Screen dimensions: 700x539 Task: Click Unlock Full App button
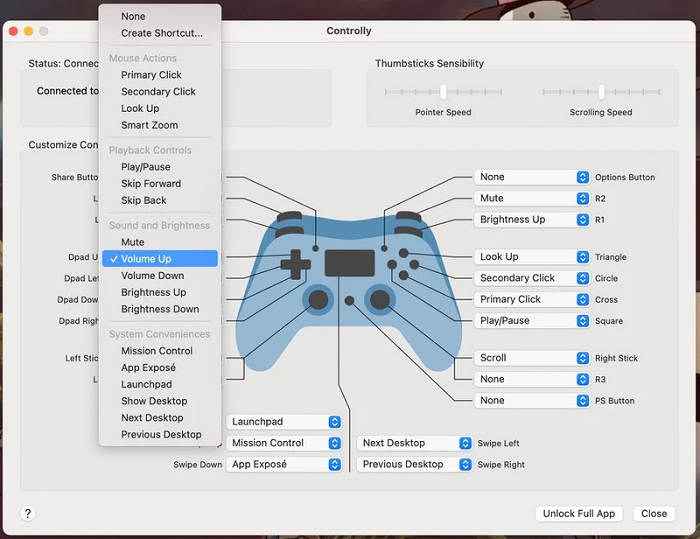579,514
